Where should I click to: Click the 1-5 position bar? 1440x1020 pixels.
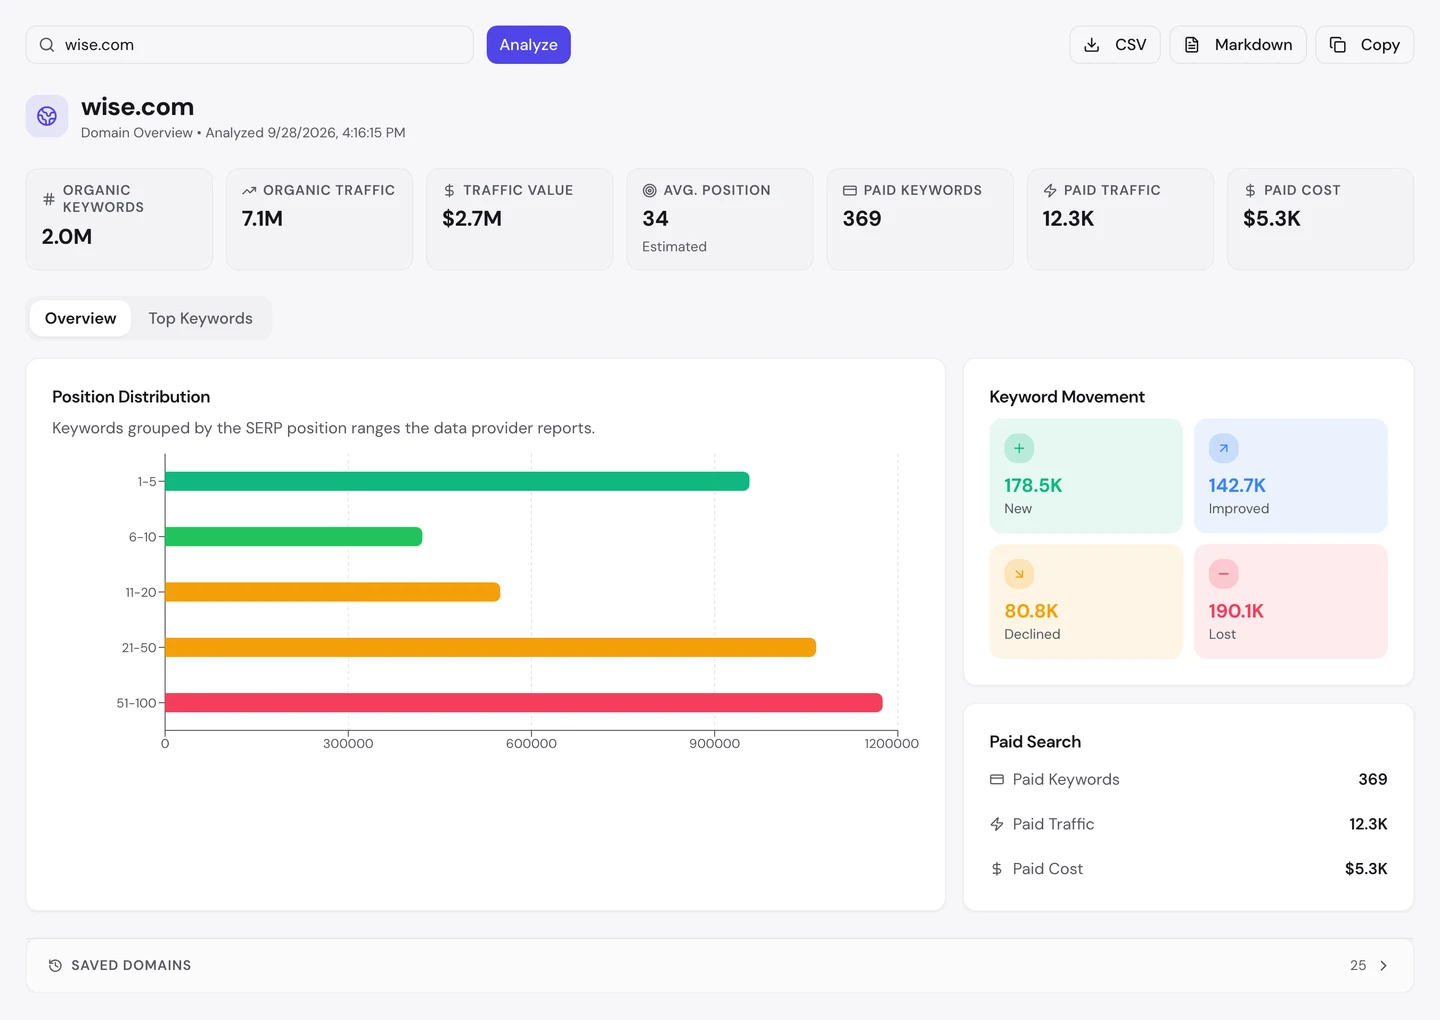point(457,481)
